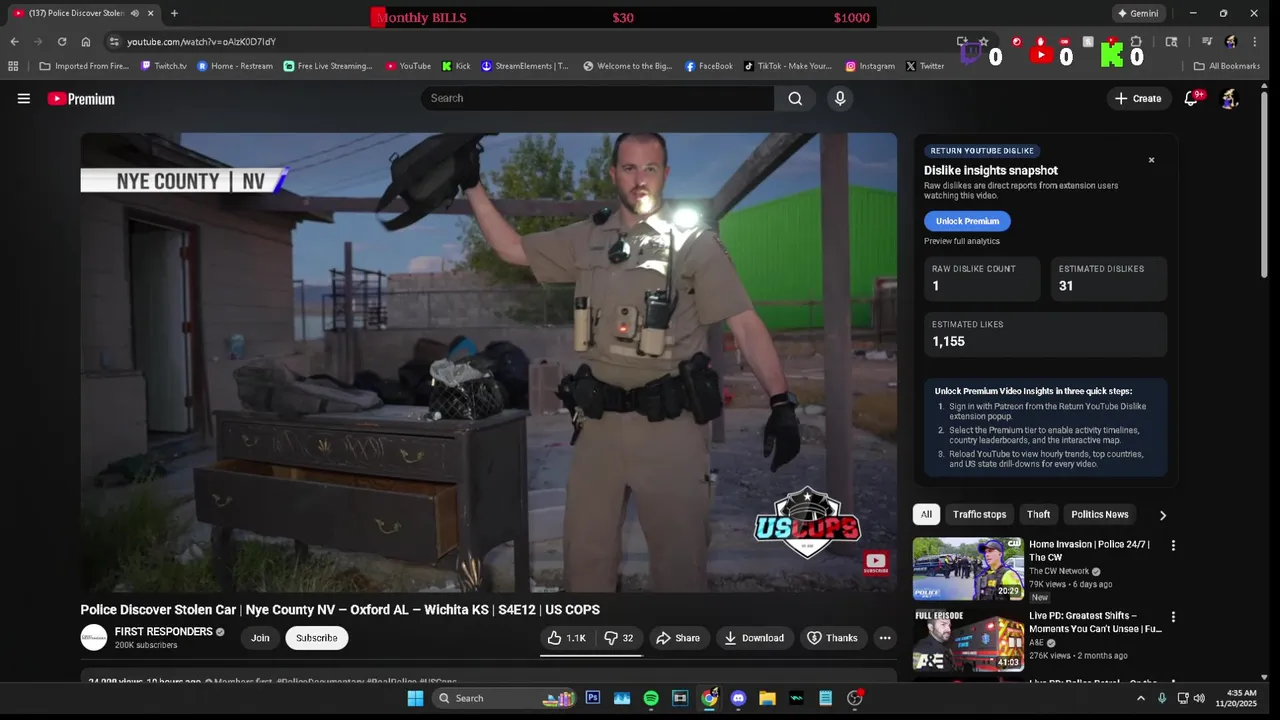Image resolution: width=1280 pixels, height=720 pixels.
Task: Open Chrome three-dot menu
Action: [1254, 42]
